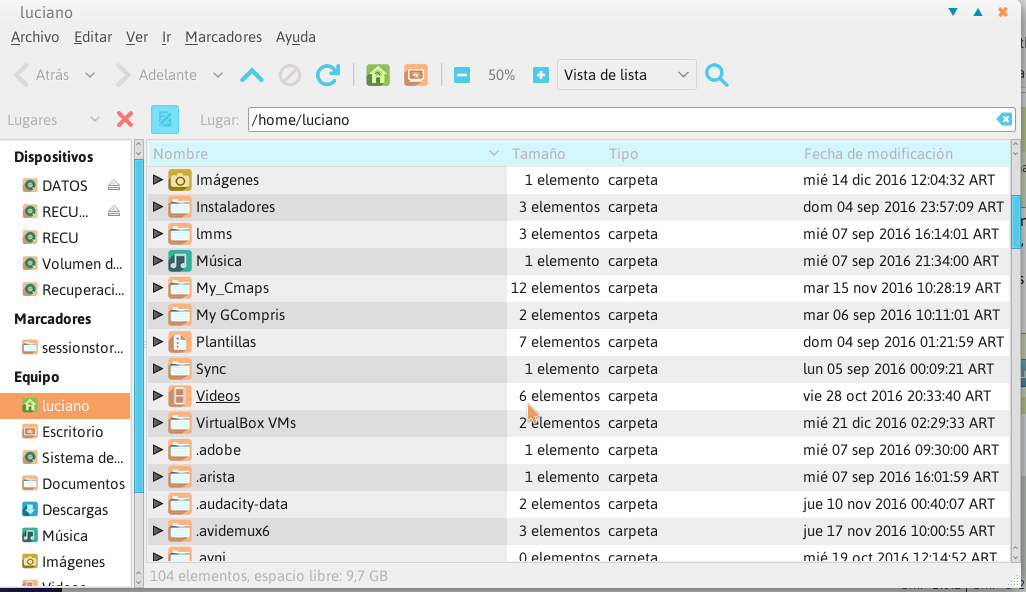Open the Ayuda menu
Image resolution: width=1026 pixels, height=592 pixels.
pos(296,37)
